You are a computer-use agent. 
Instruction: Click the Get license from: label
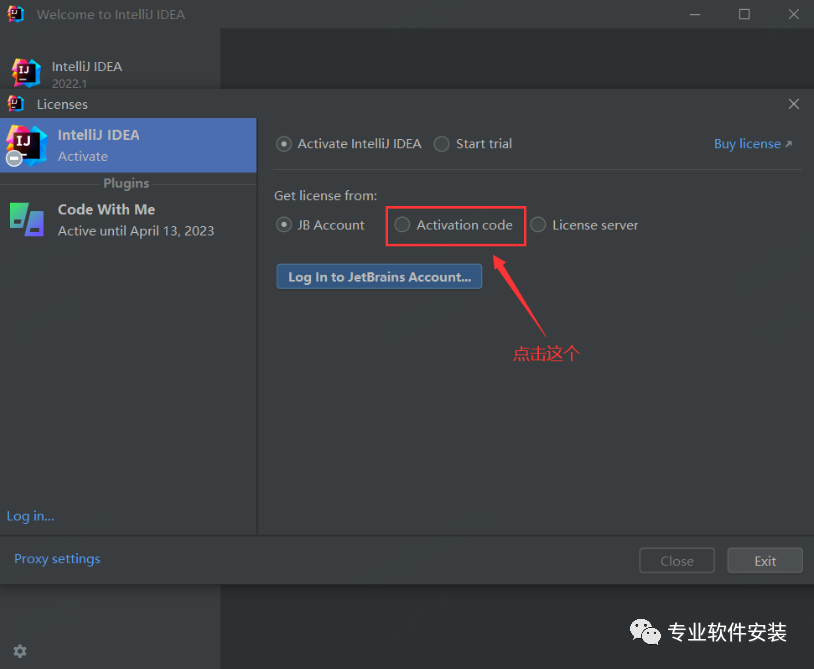325,196
